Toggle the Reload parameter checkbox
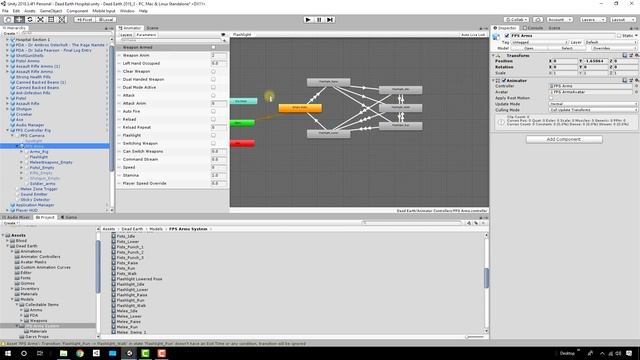 [213, 119]
